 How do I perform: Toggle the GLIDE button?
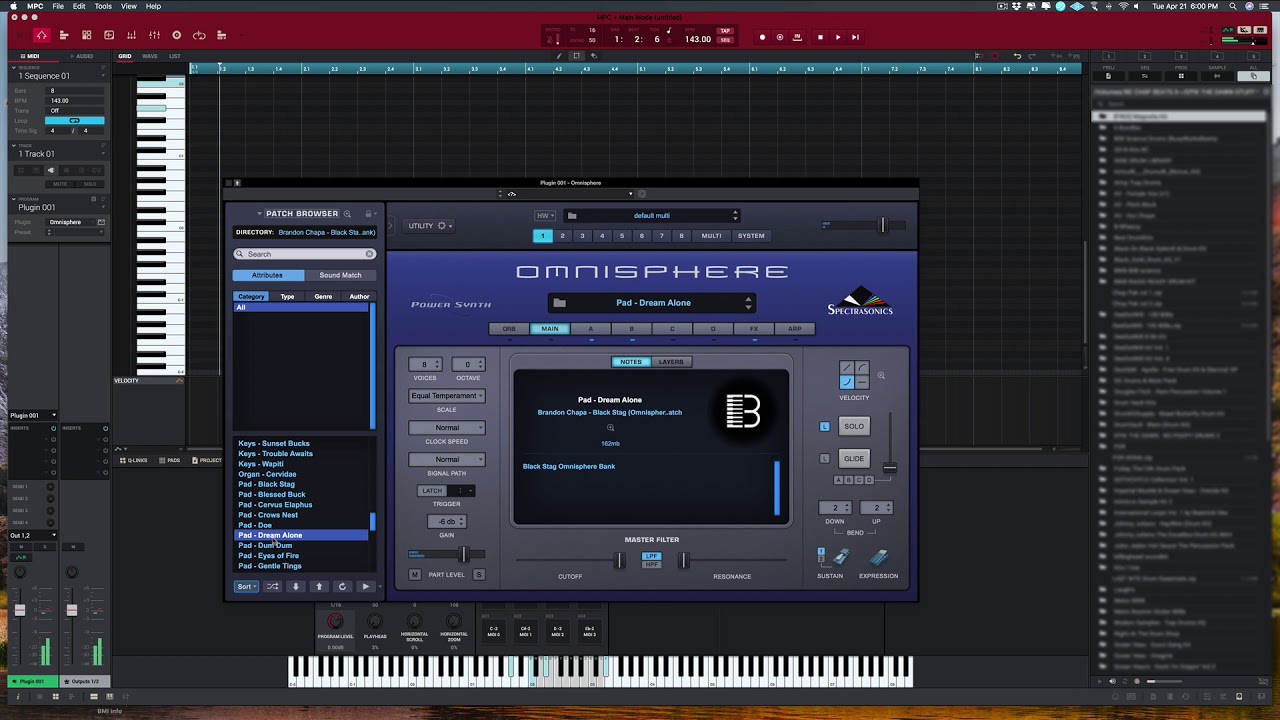[x=854, y=459]
